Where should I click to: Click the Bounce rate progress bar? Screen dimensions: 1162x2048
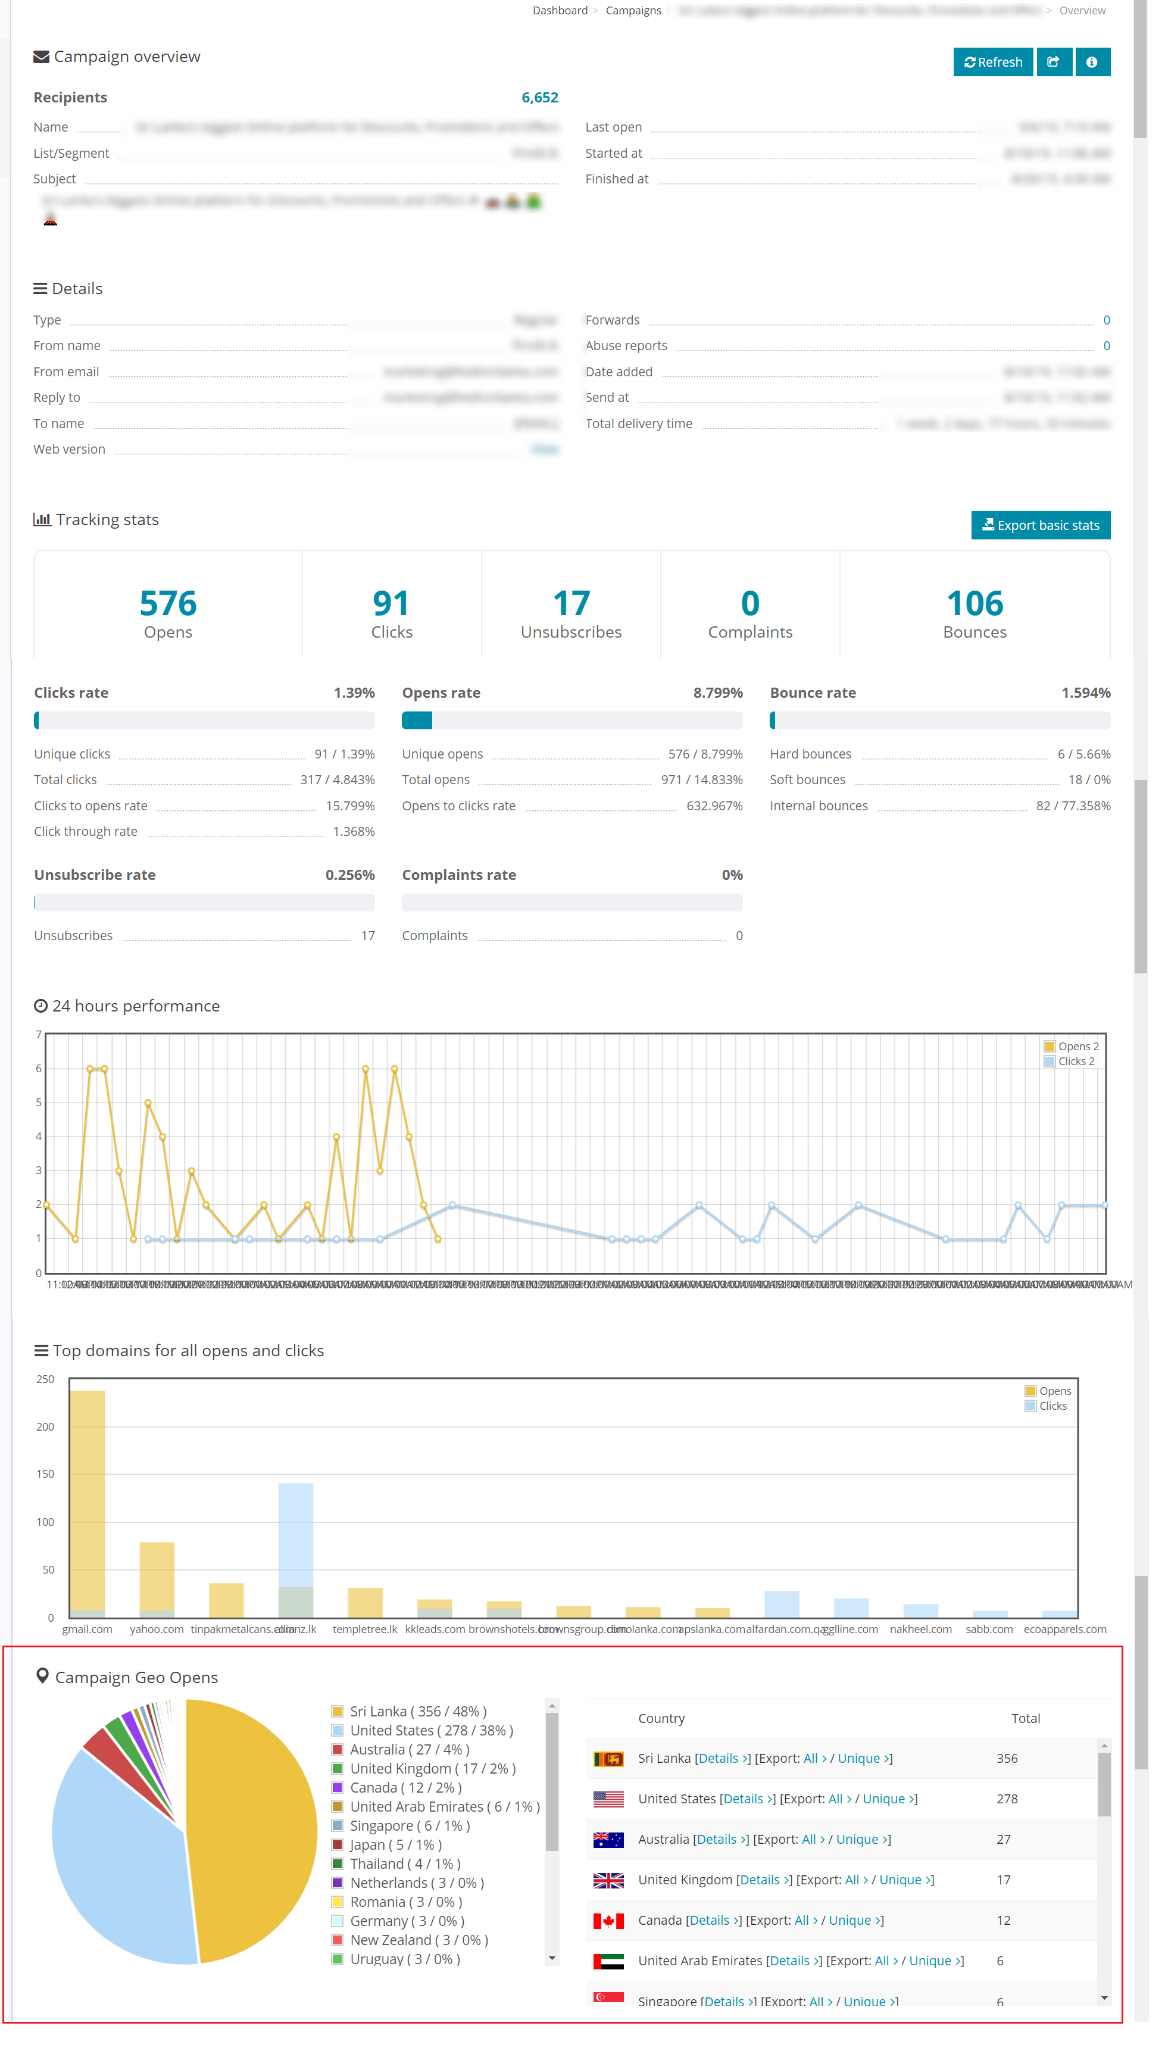click(940, 720)
